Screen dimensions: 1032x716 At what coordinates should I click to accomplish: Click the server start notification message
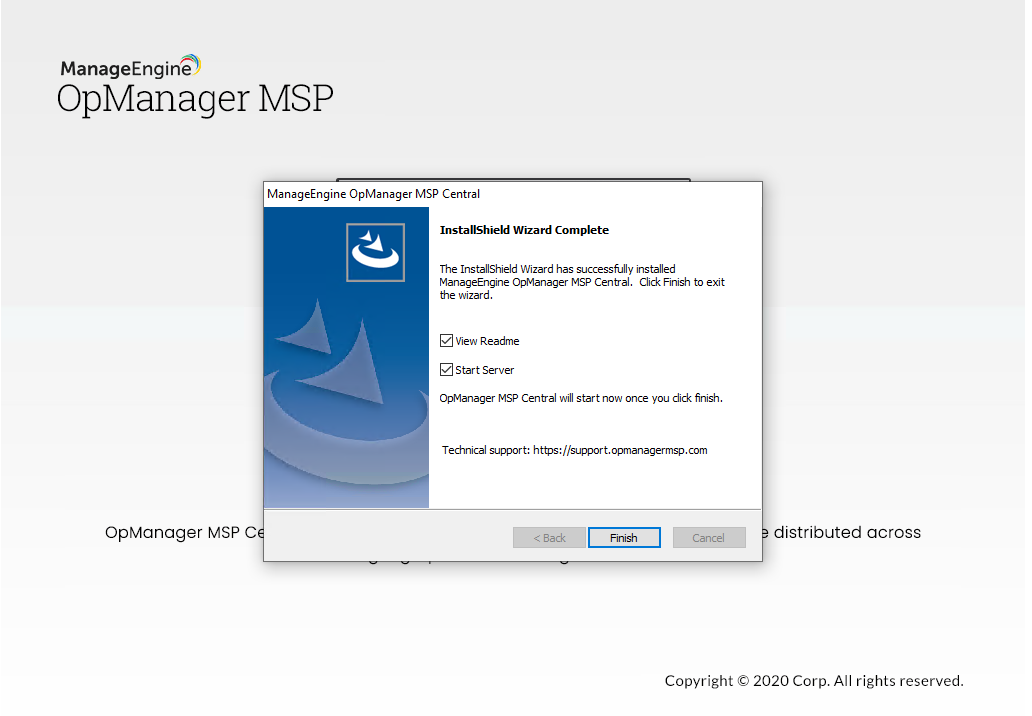(575, 397)
